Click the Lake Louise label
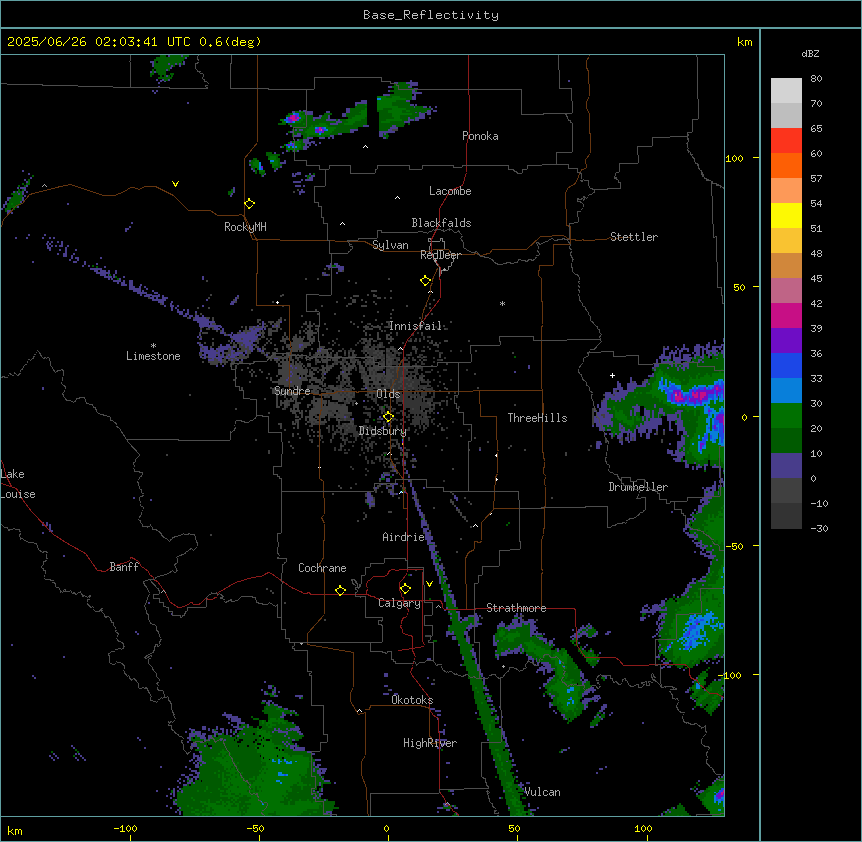862x842 pixels. (x=18, y=484)
